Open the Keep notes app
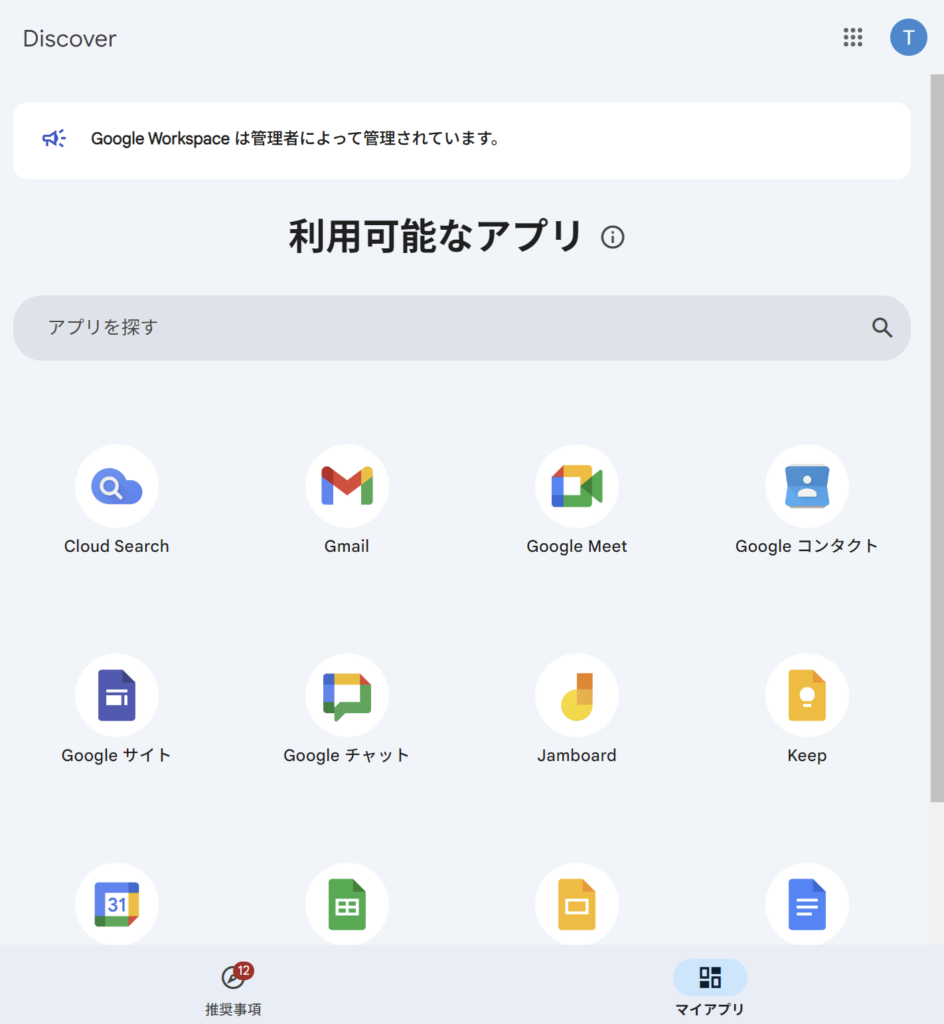Viewport: 944px width, 1024px height. tap(807, 696)
